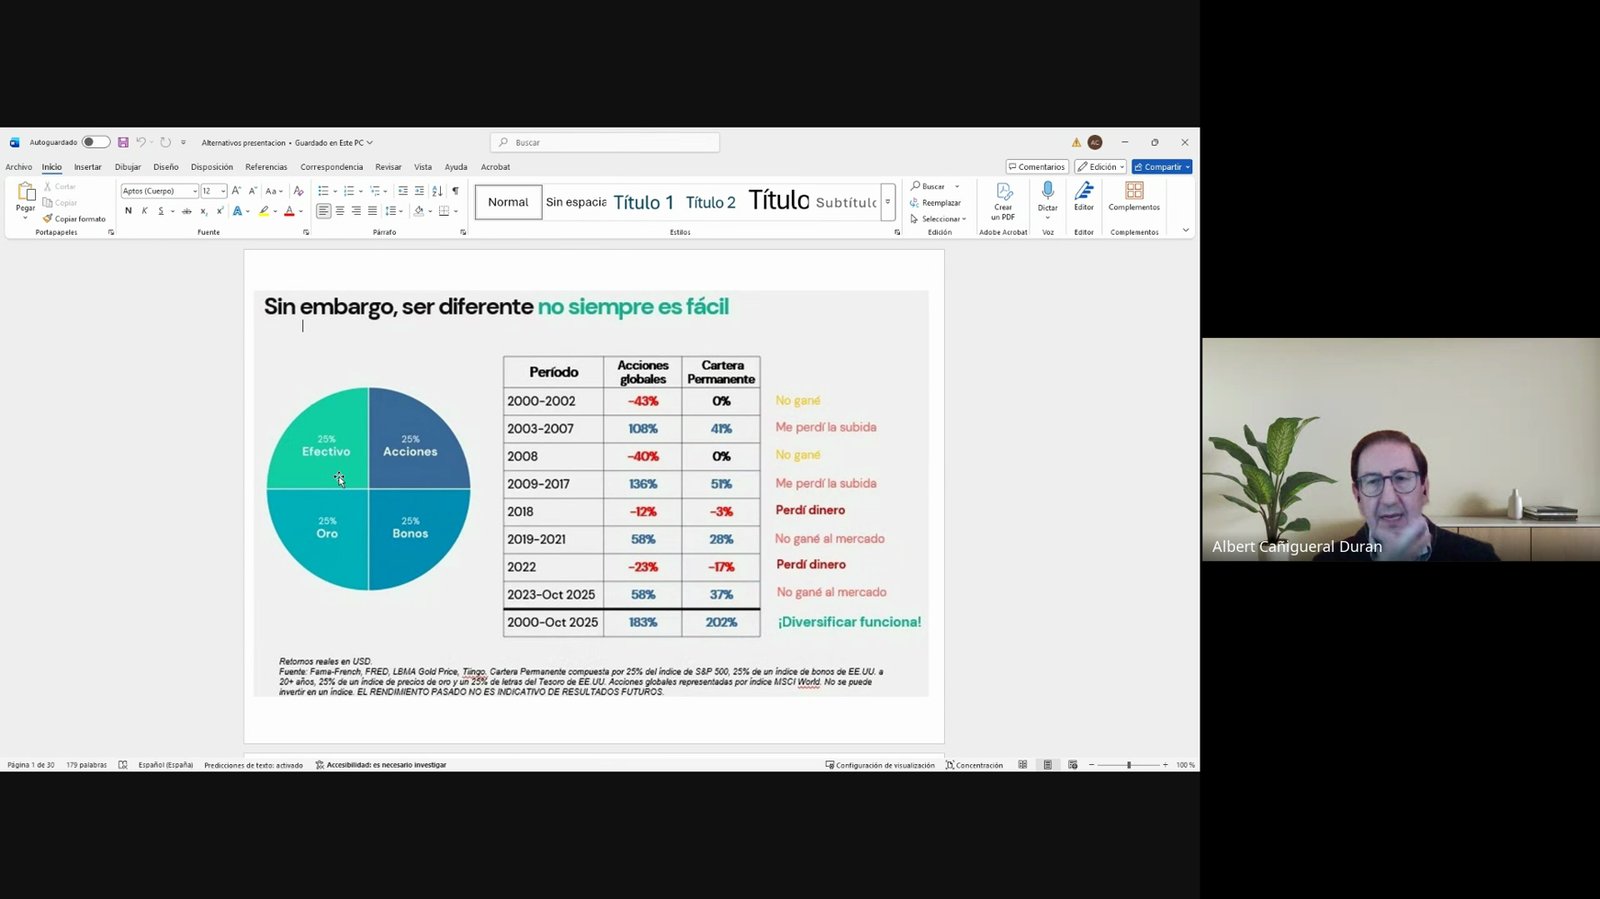
Task: Click the Comentarios button
Action: coord(1037,167)
